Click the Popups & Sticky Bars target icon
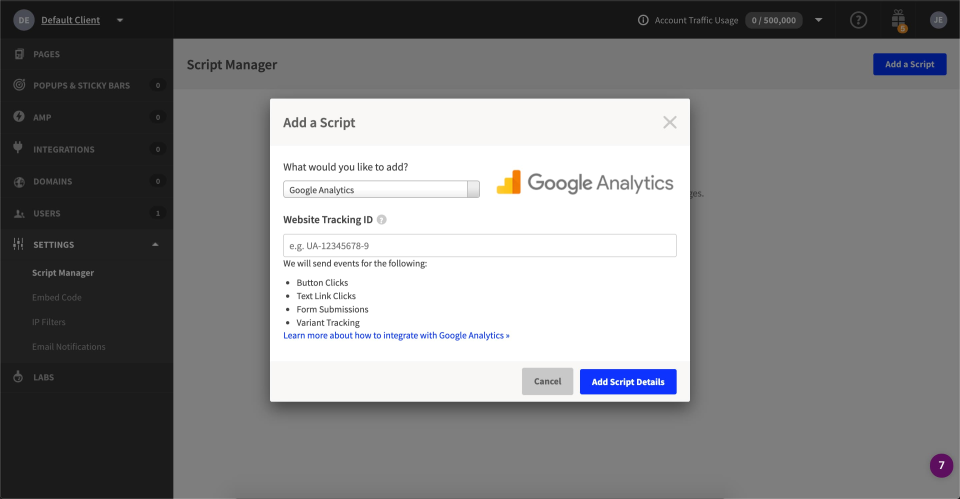Viewport: 960px width, 499px height. (x=19, y=85)
